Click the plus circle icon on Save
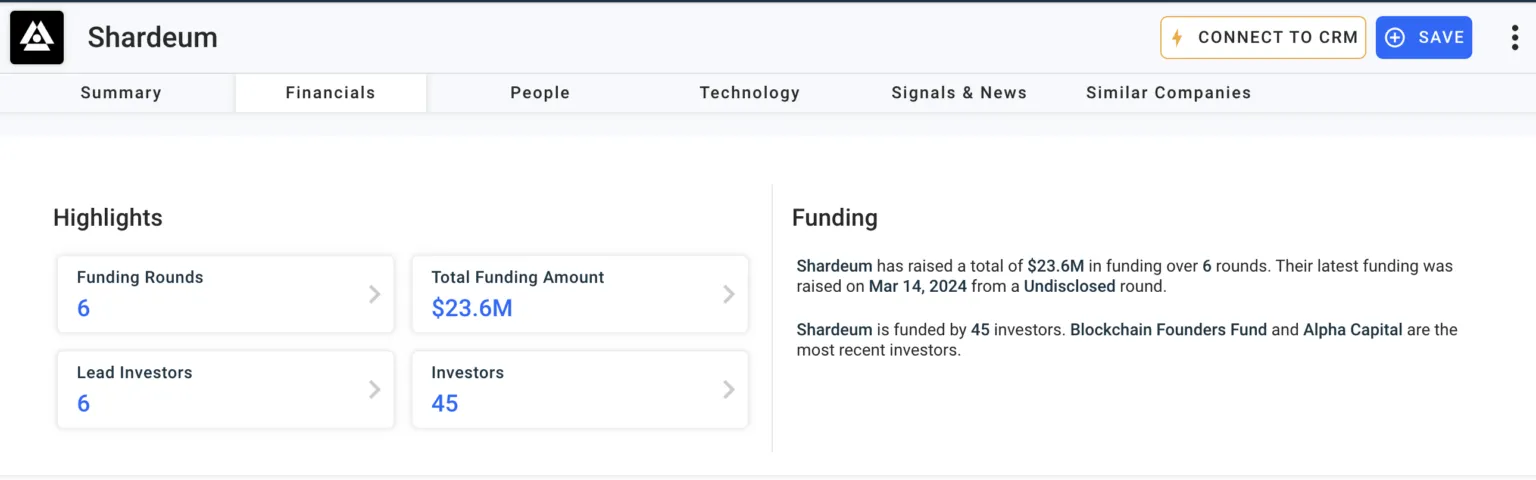 1395,38
